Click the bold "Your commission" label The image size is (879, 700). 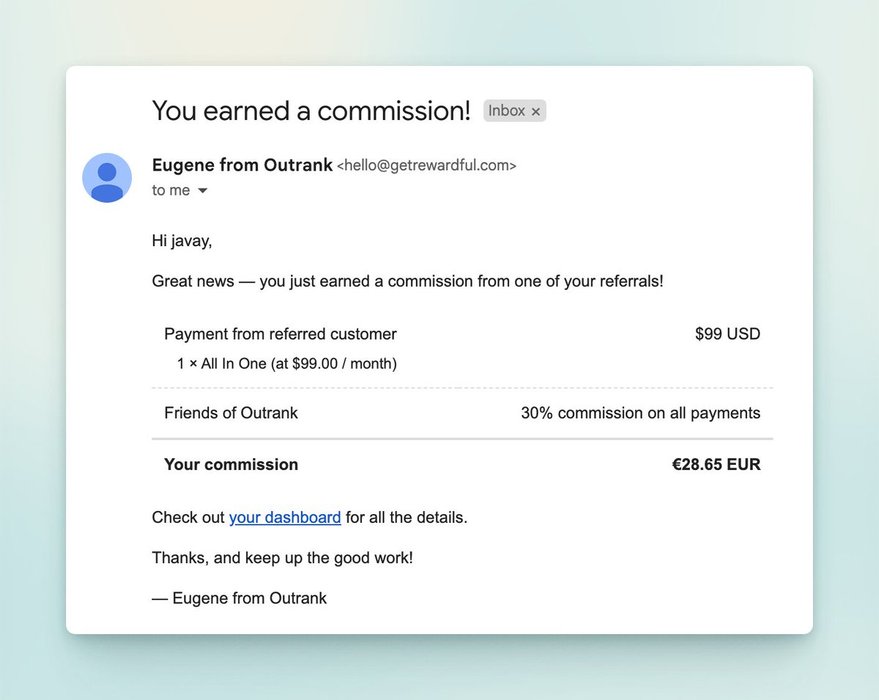pyautogui.click(x=231, y=464)
